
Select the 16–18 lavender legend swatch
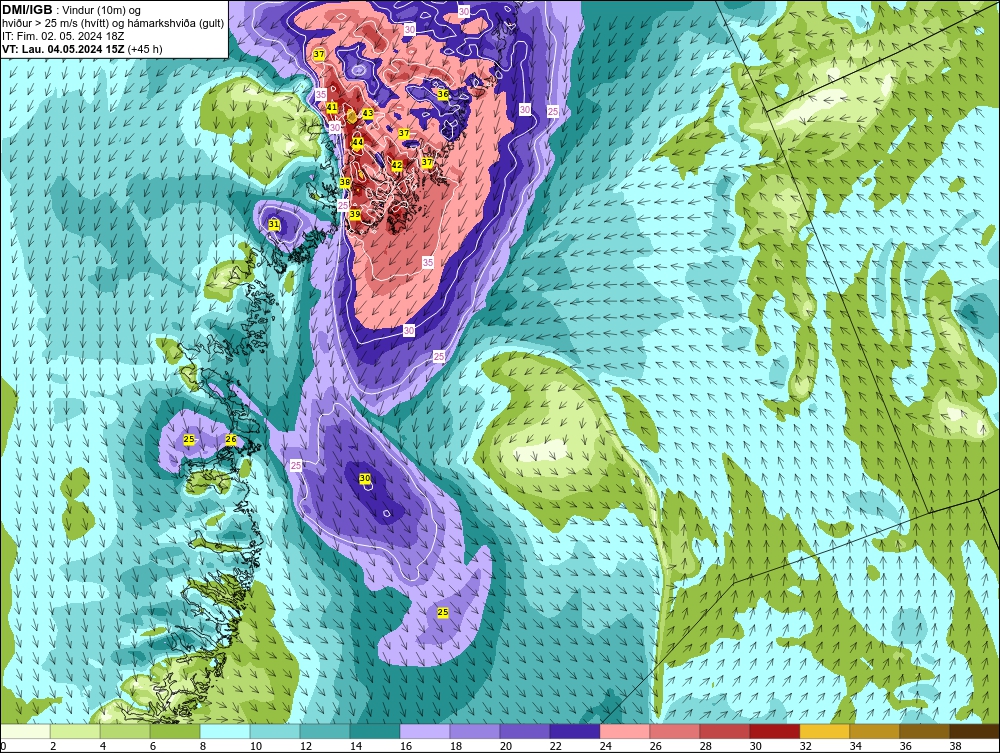point(425,731)
